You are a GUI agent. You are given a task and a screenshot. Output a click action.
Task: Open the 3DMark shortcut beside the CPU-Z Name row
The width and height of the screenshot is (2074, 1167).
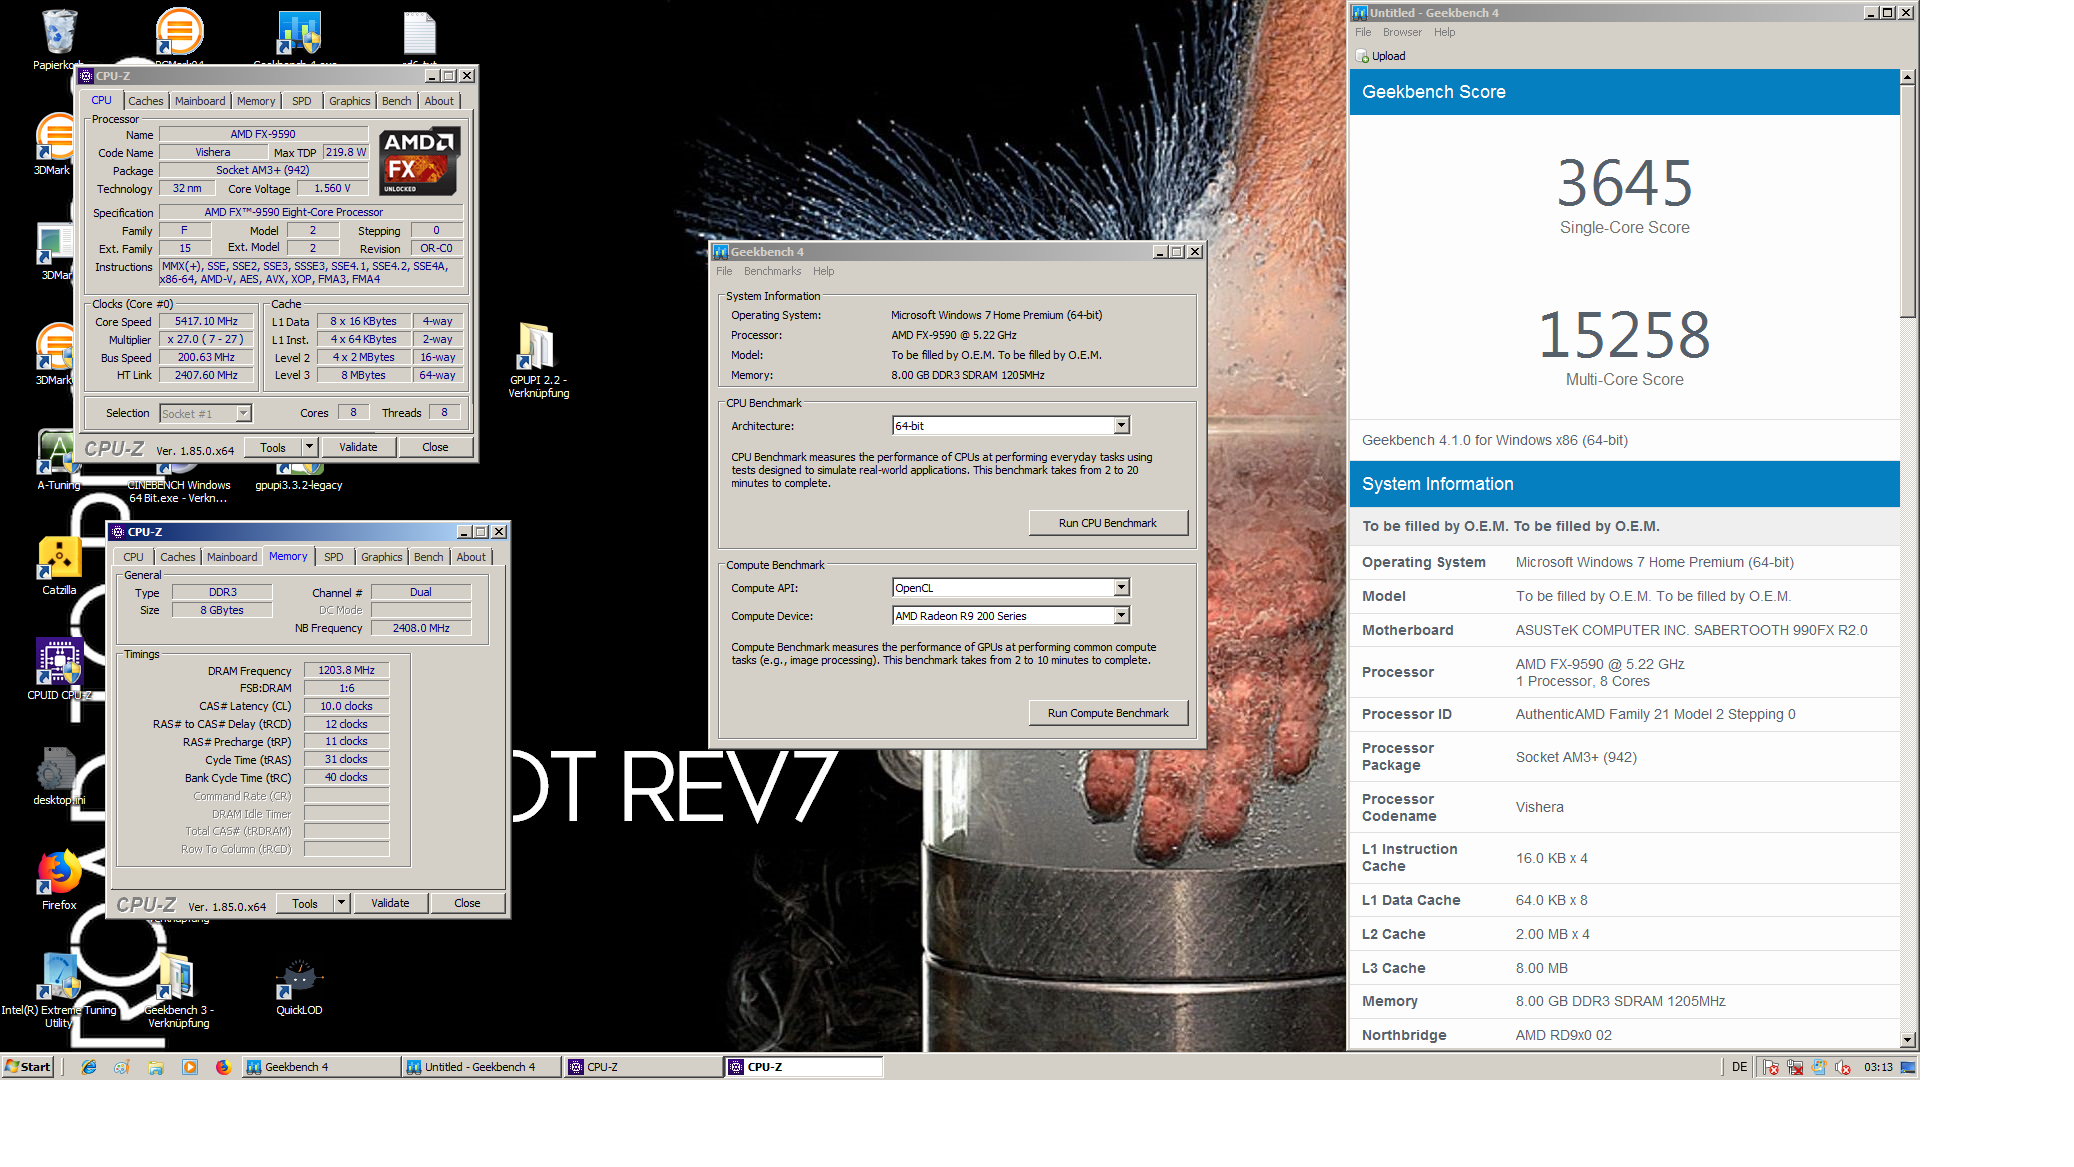click(55, 137)
